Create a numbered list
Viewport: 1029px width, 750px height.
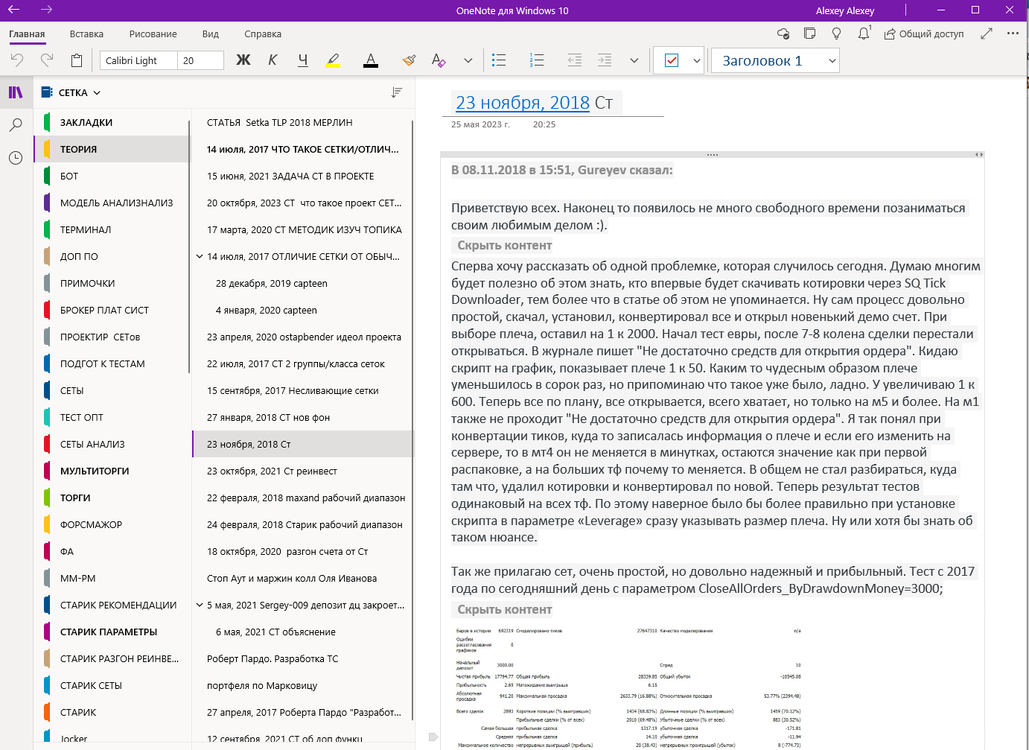point(536,60)
